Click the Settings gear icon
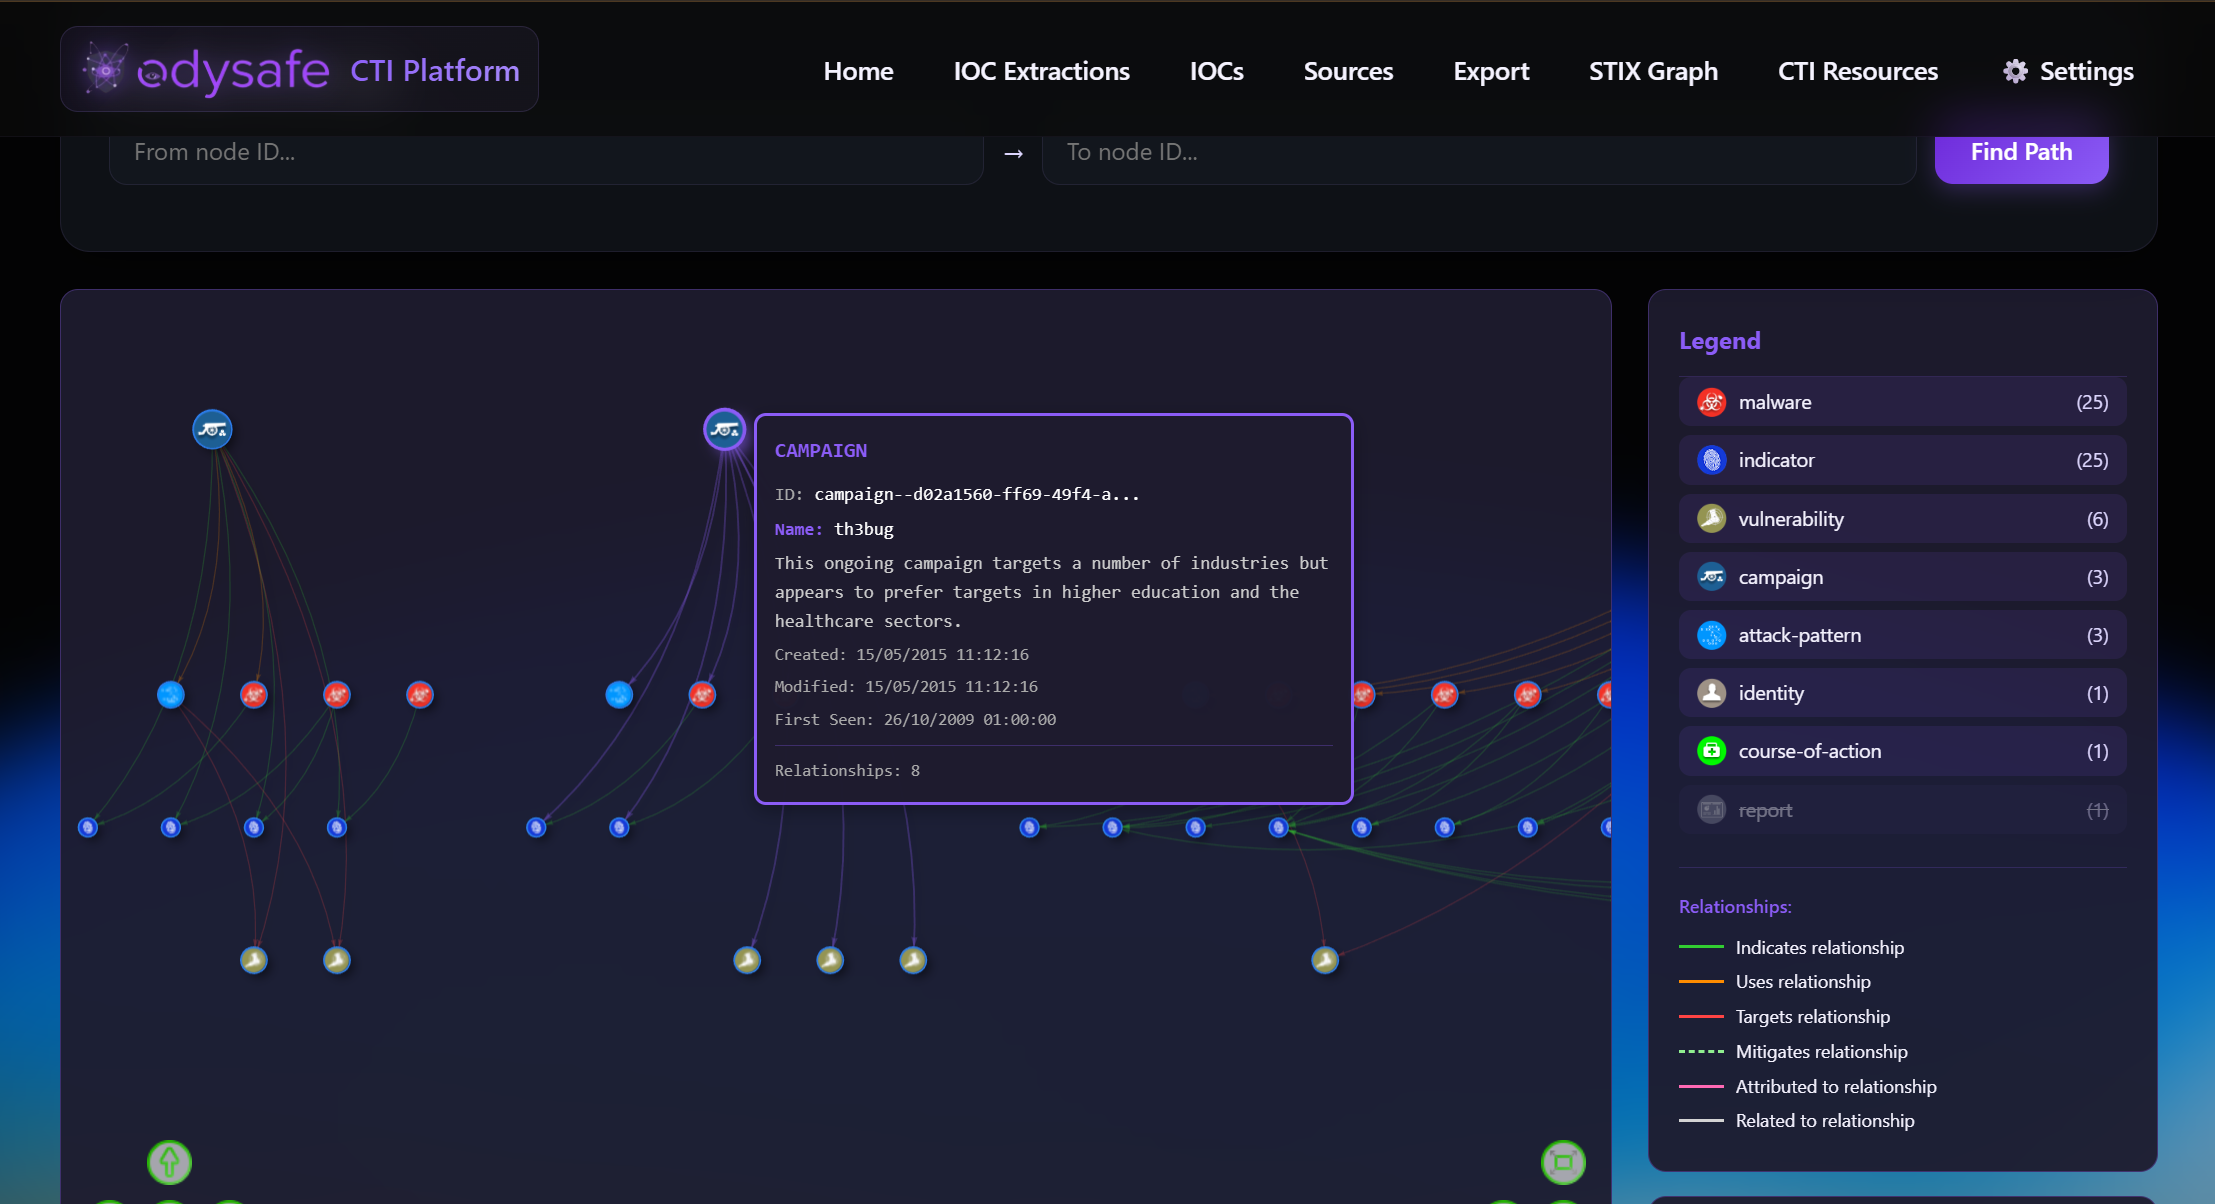 [x=2015, y=71]
